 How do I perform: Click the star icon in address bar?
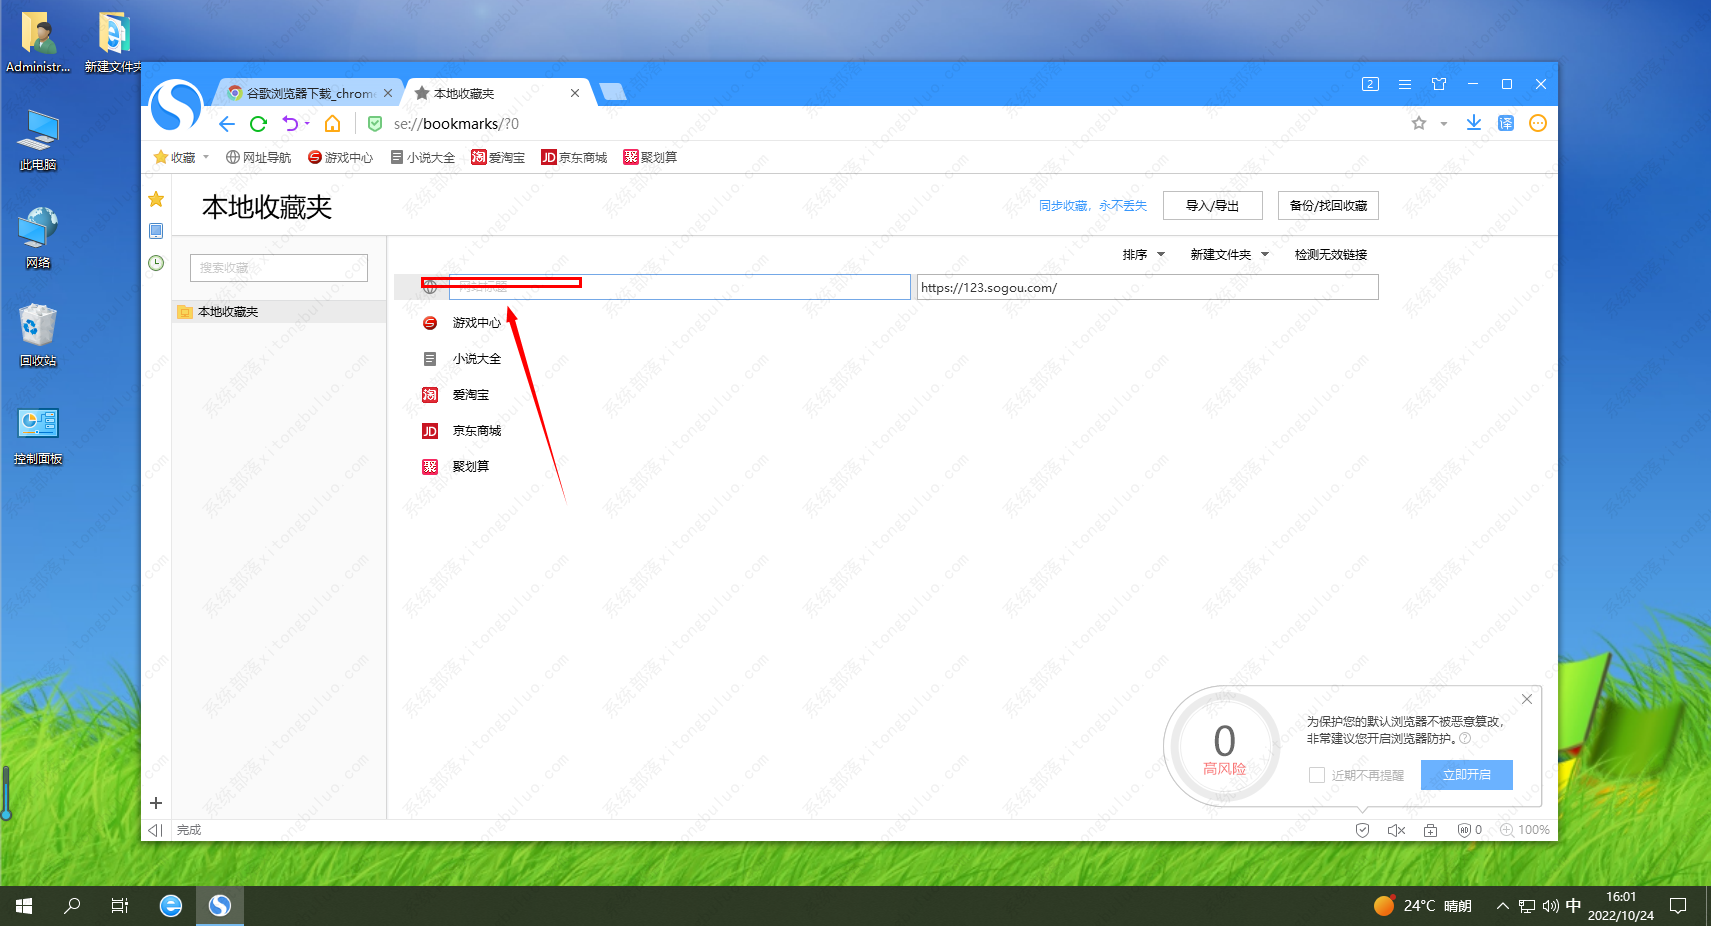coord(1418,124)
